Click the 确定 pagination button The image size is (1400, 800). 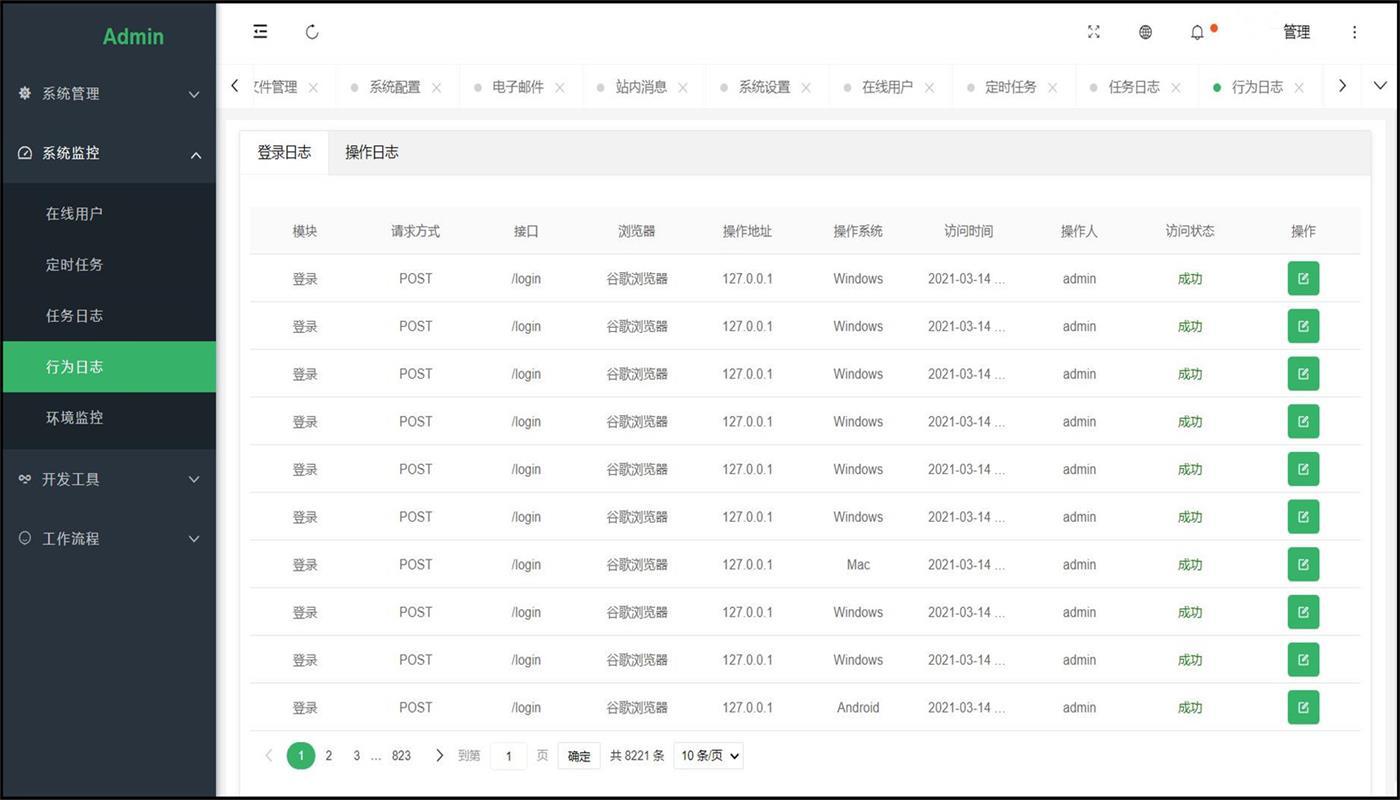coord(579,756)
